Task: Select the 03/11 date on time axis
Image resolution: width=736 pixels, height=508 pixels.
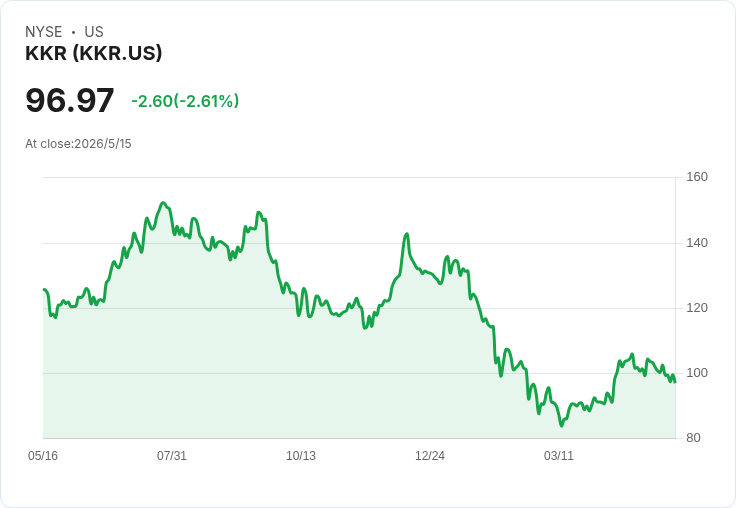Action: (559, 456)
